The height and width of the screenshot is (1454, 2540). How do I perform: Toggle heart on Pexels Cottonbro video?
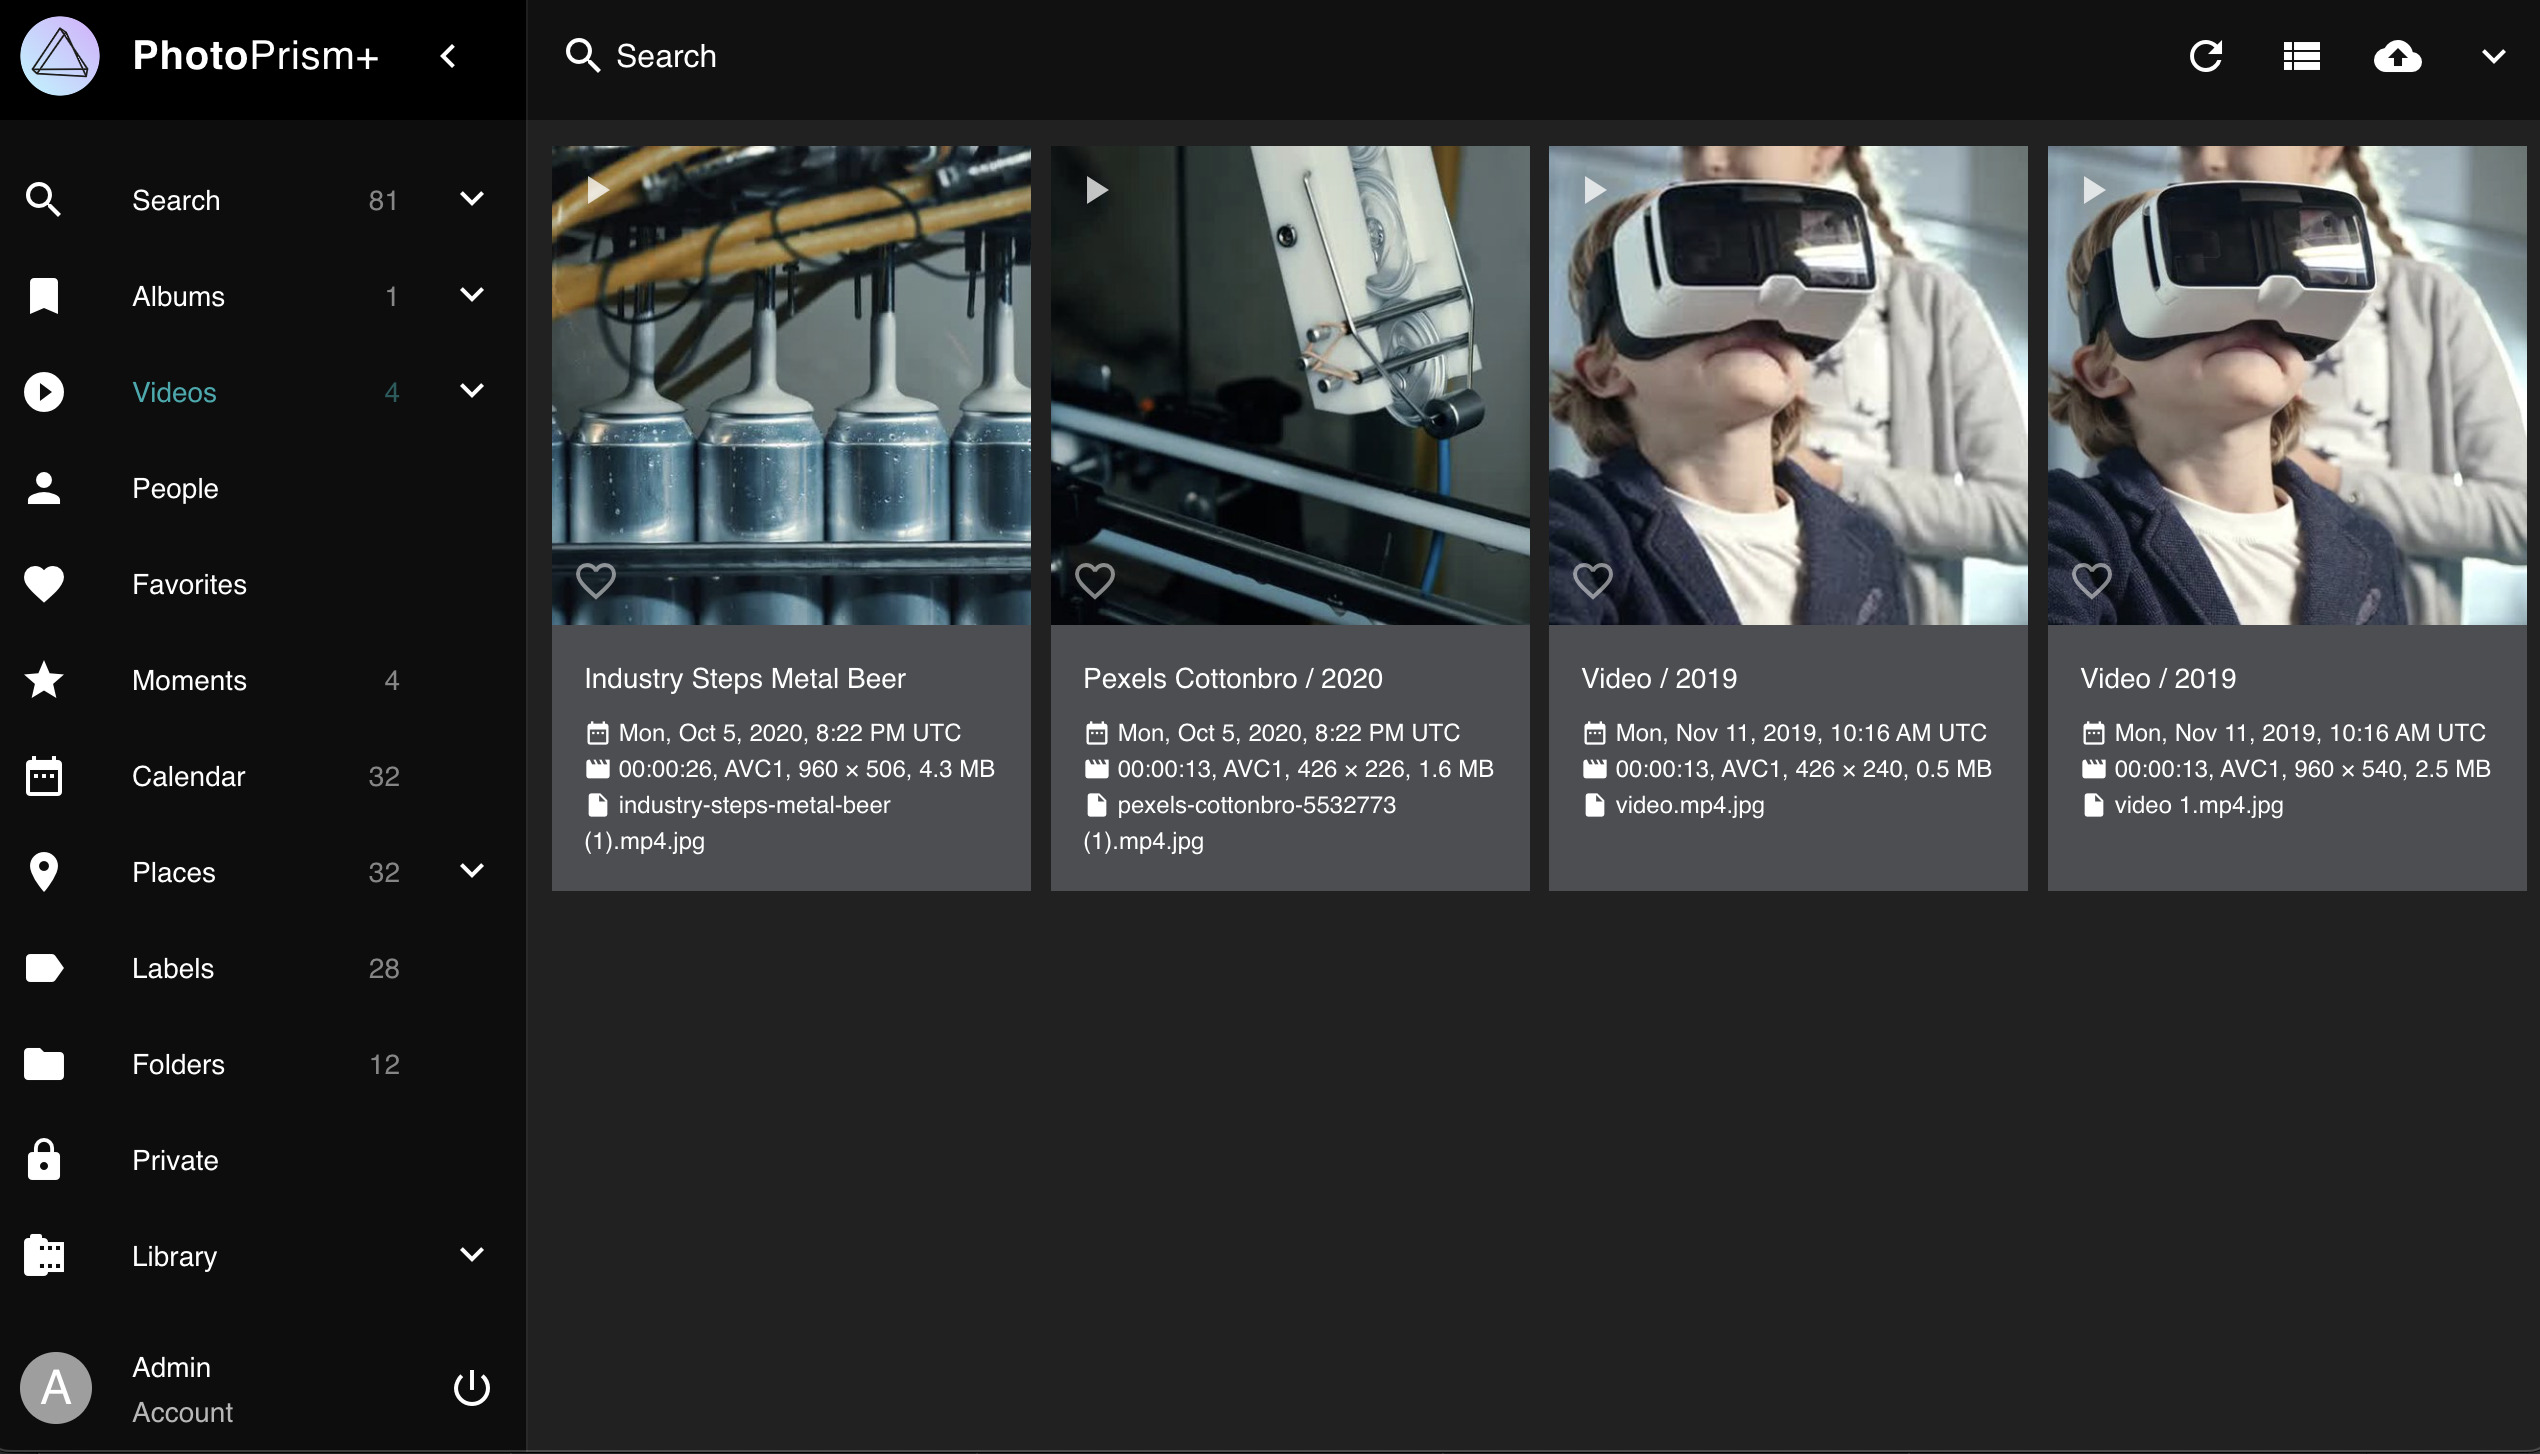pos(1094,580)
